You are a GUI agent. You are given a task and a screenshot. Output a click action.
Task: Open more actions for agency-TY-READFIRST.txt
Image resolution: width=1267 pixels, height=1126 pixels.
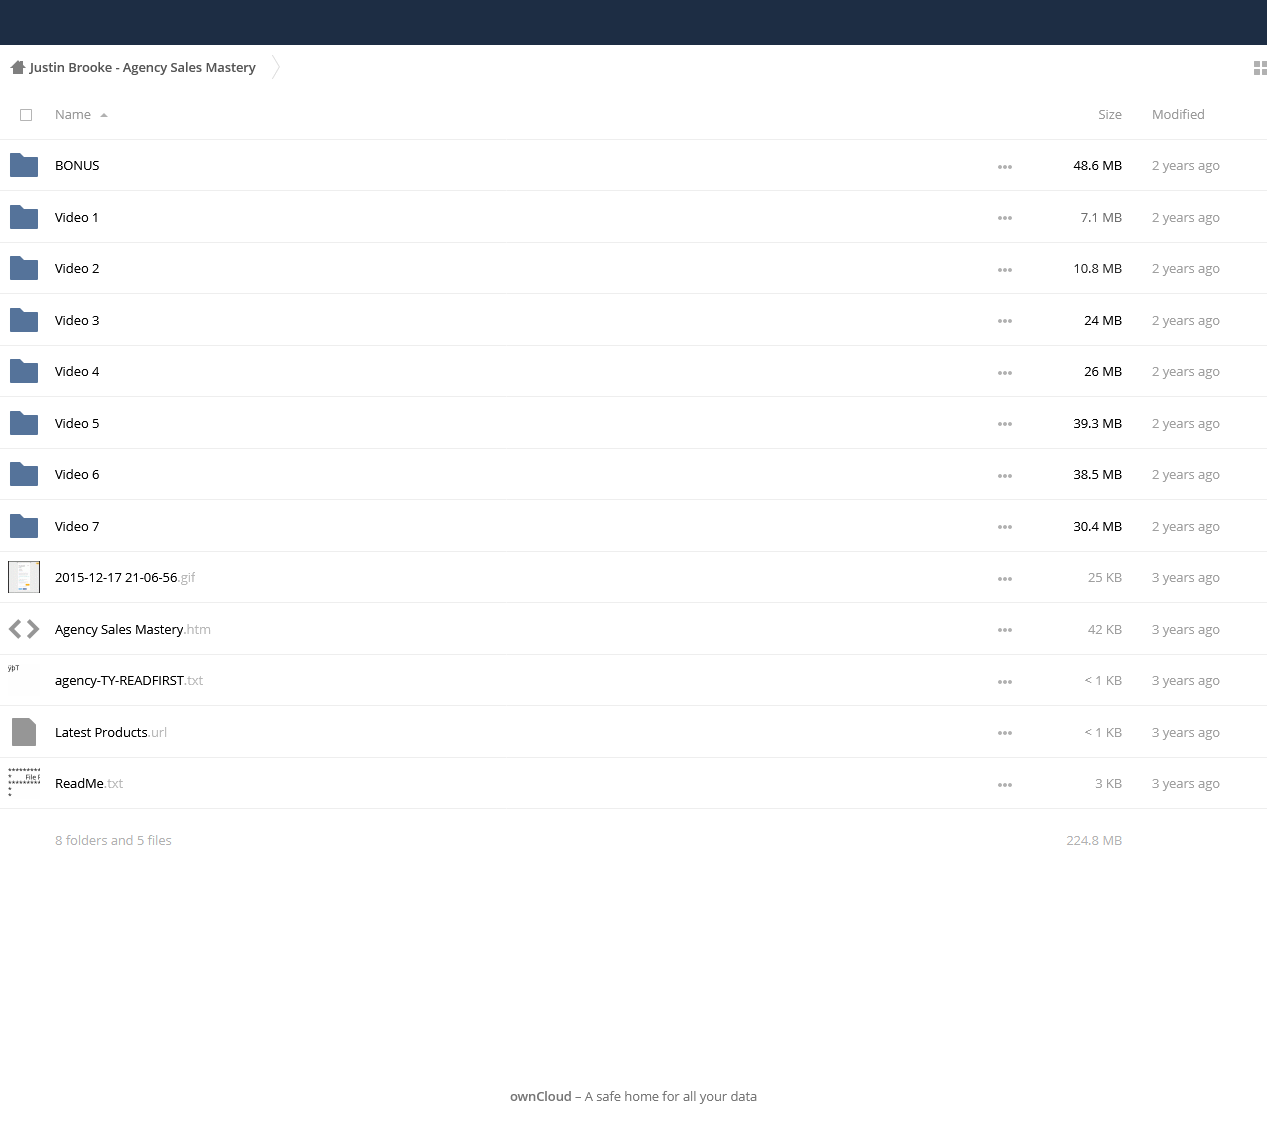click(1005, 682)
